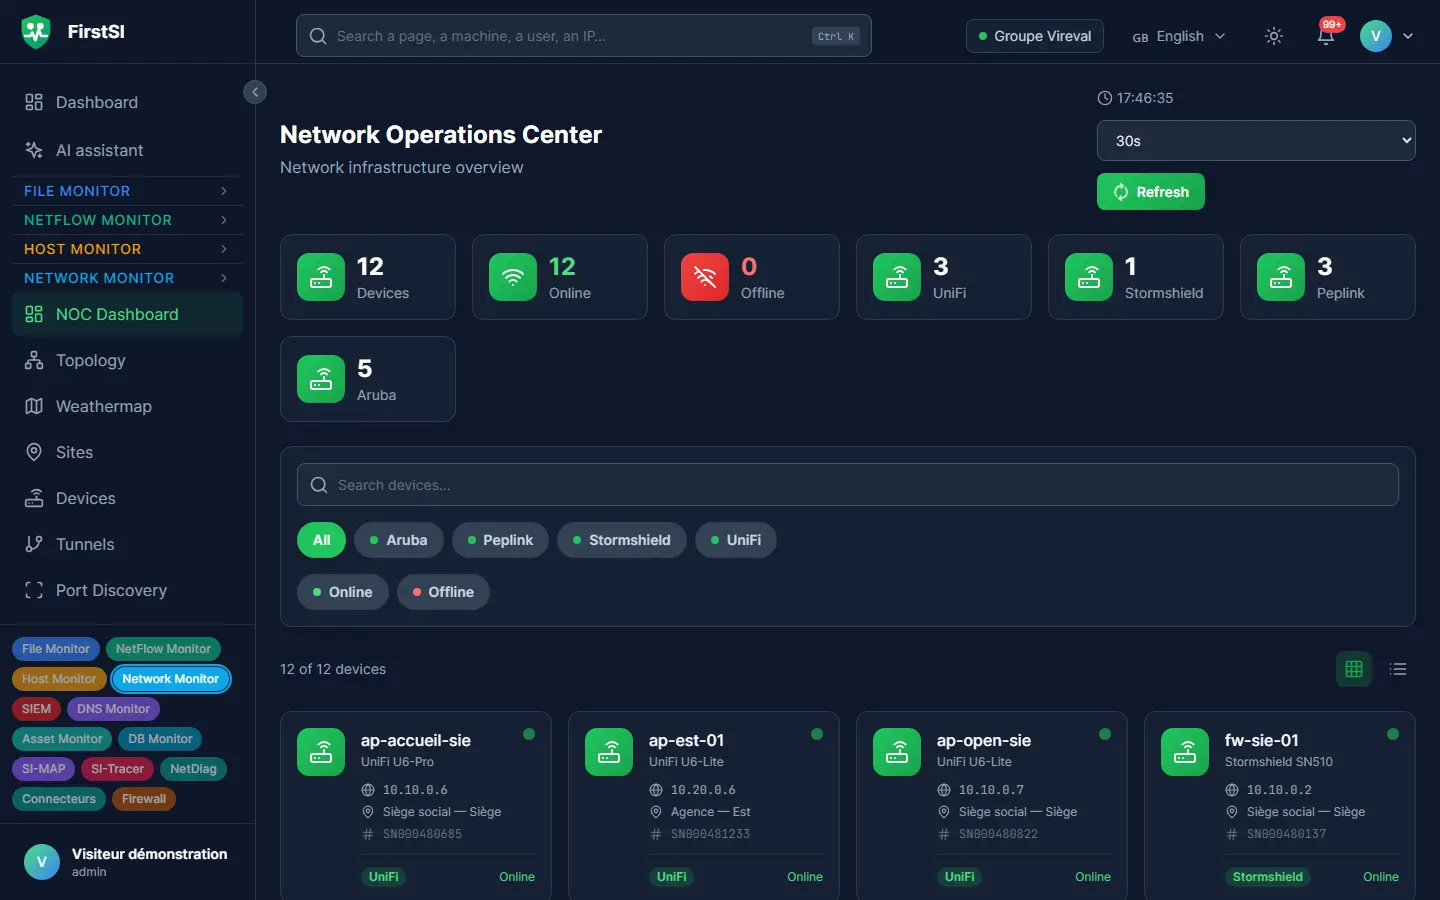The image size is (1440, 900).
Task: Expand the HOST MONITOR section
Action: point(126,249)
